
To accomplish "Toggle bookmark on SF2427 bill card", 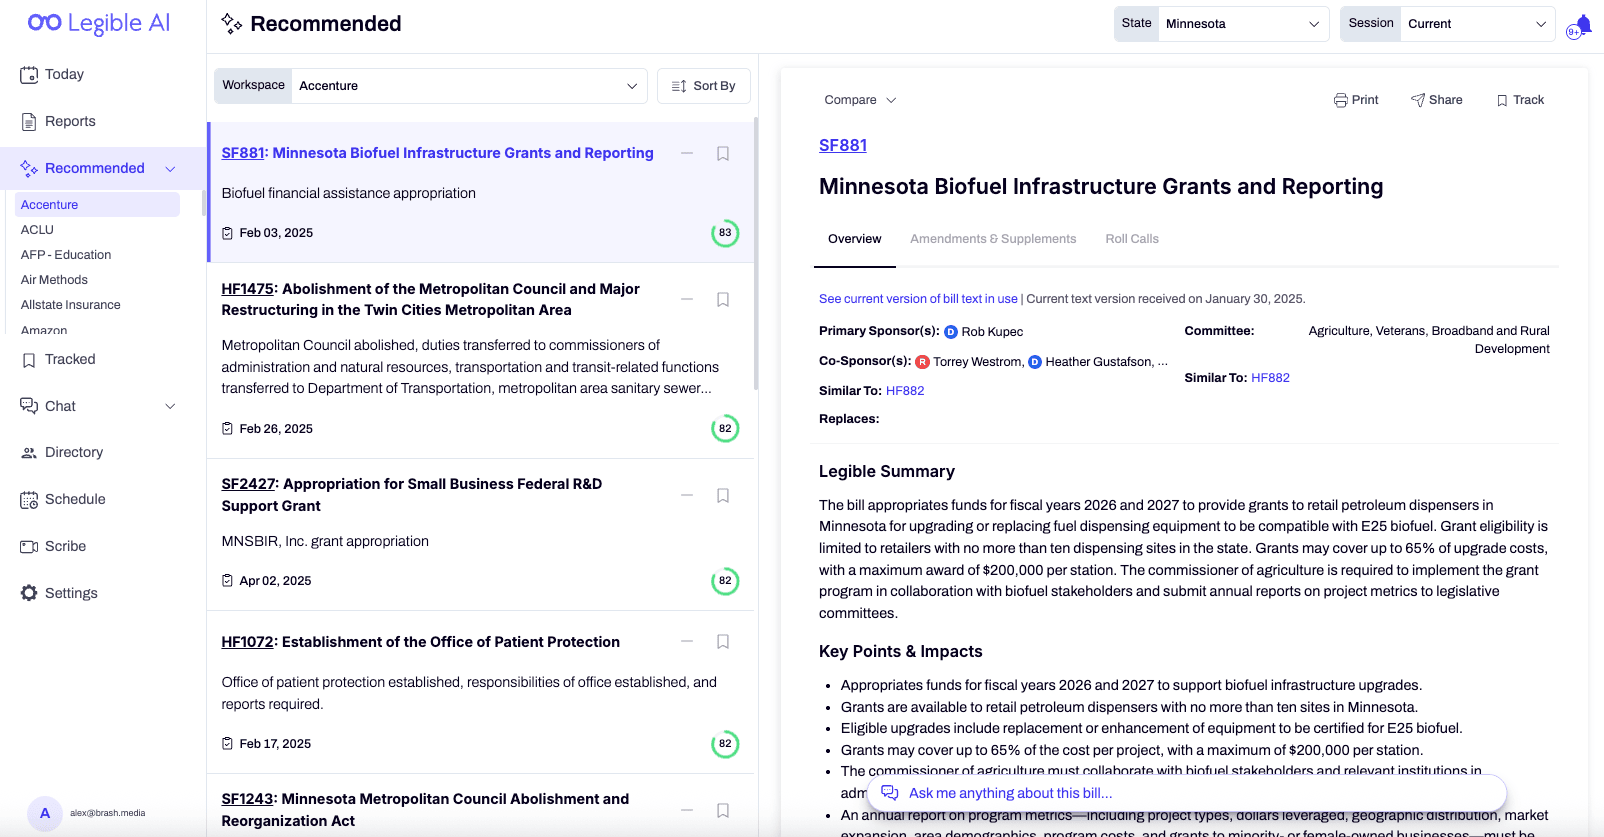I will tap(723, 496).
